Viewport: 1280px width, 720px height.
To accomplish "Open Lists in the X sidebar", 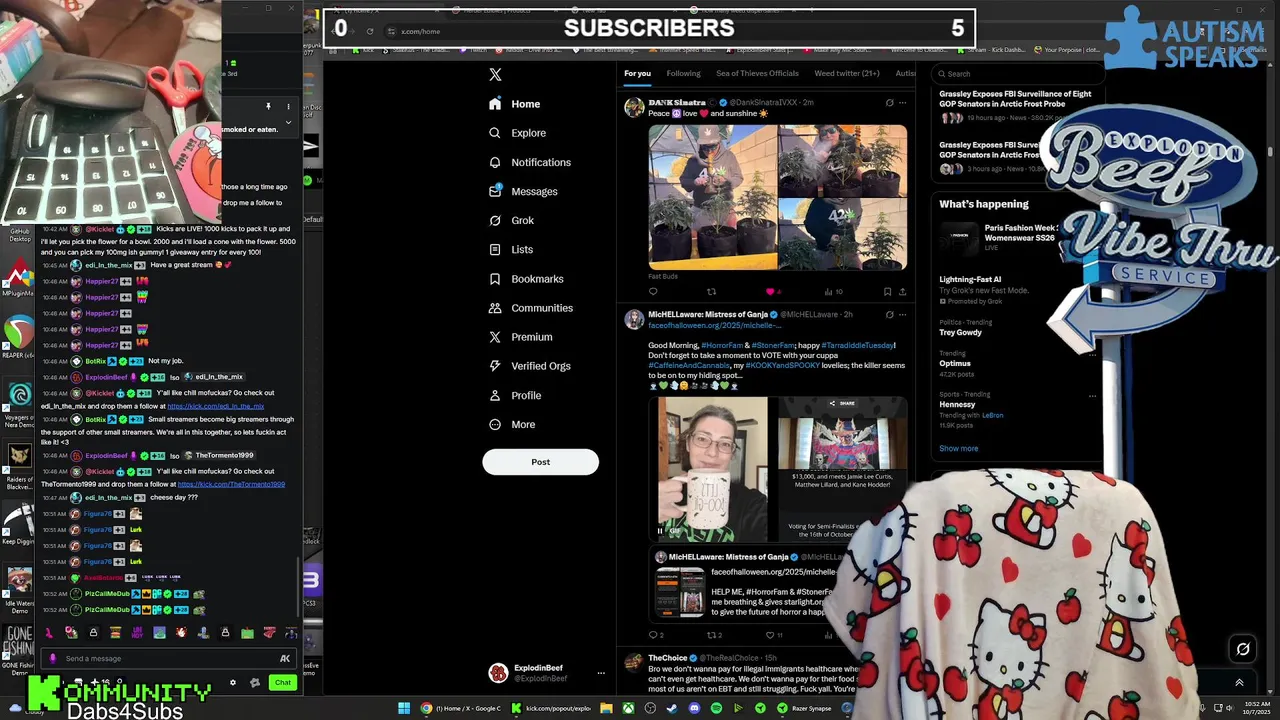I will pos(511,249).
